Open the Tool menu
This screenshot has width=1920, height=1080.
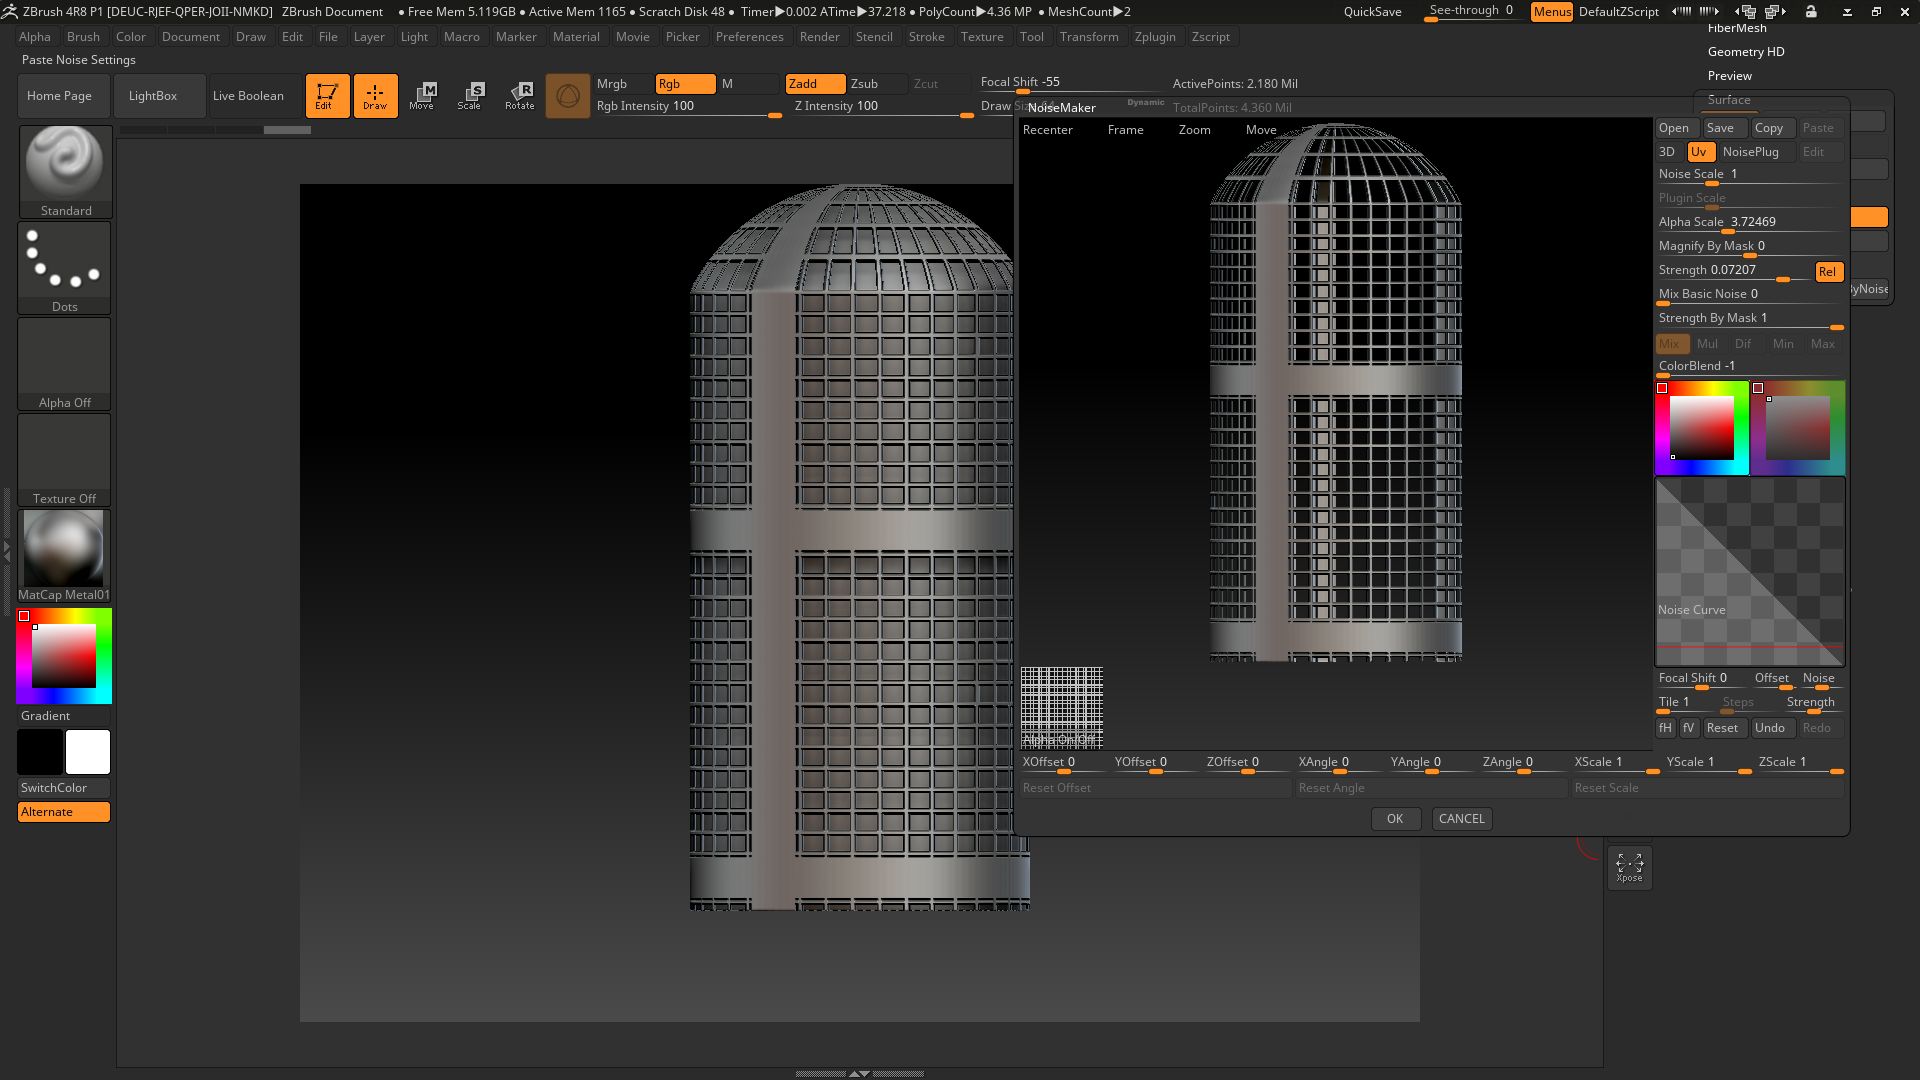pos(1031,37)
